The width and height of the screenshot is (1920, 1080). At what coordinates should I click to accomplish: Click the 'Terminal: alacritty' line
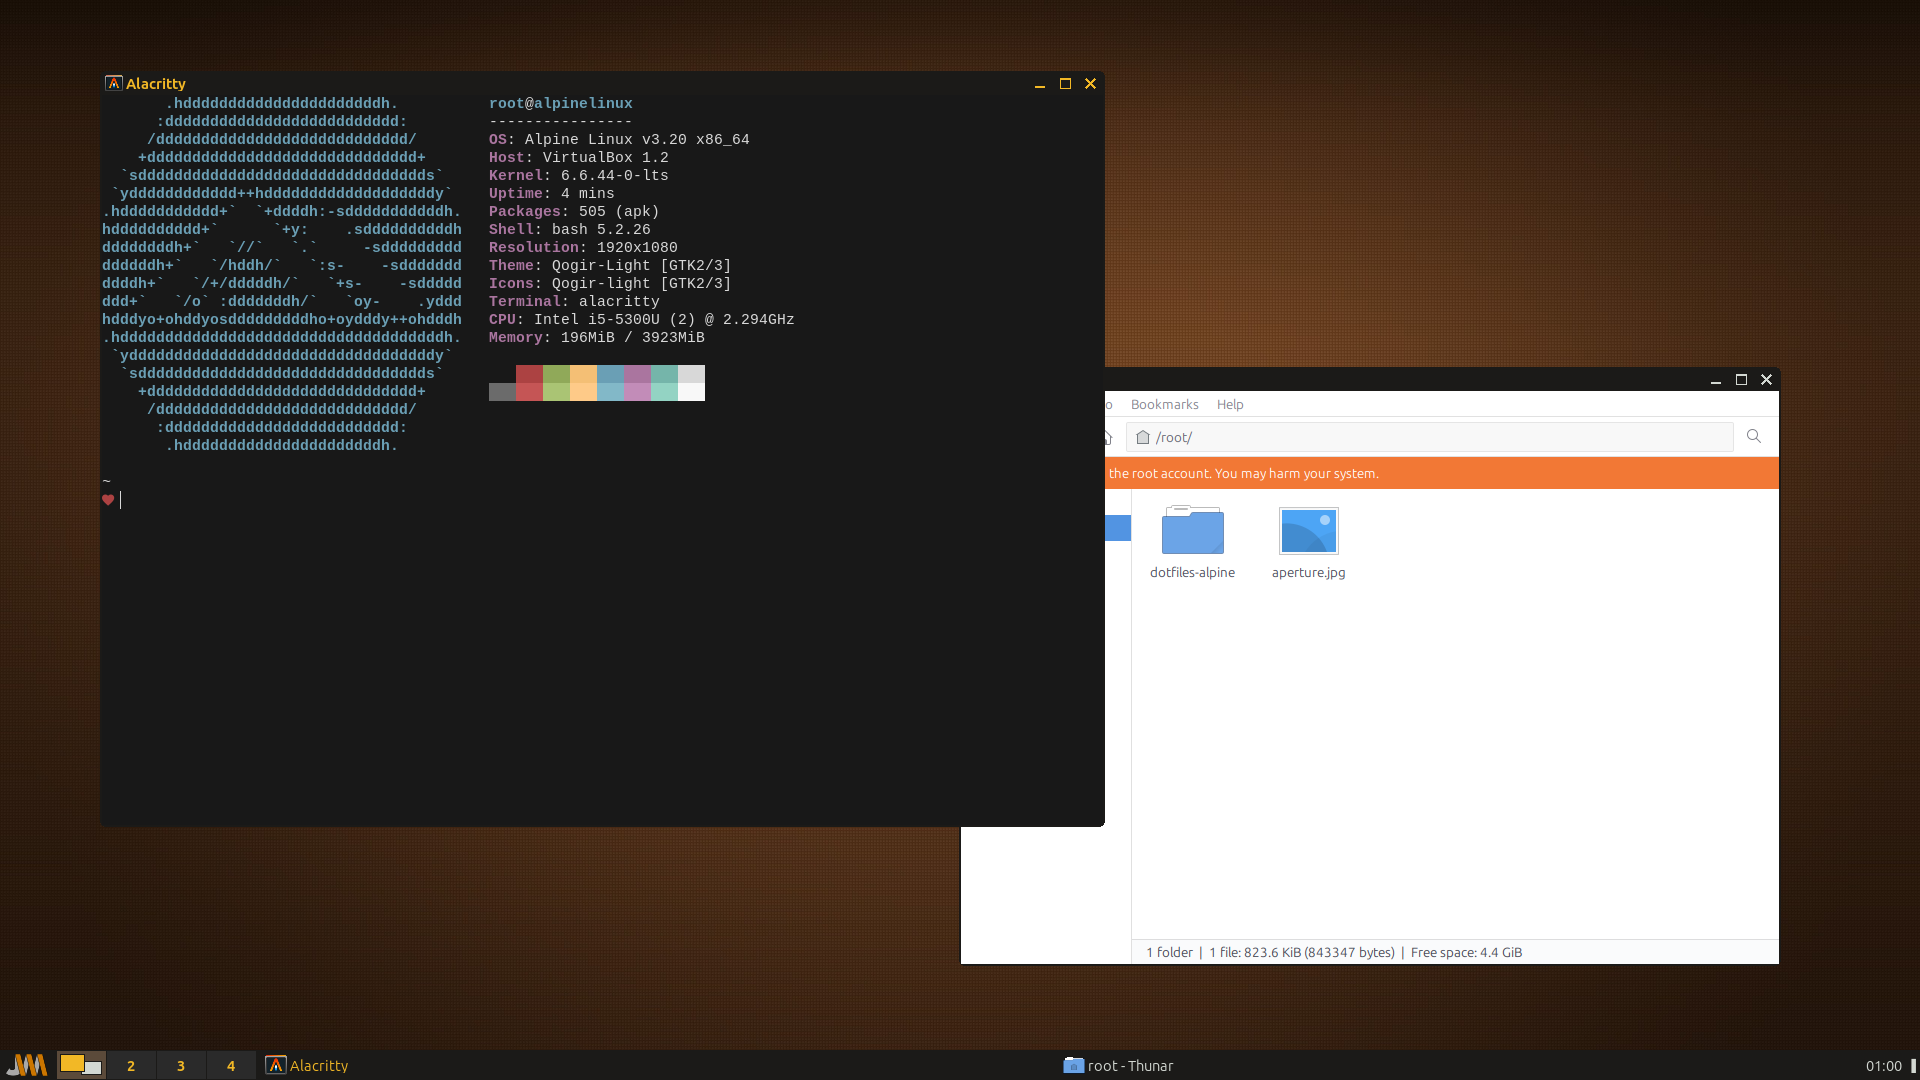coord(574,302)
